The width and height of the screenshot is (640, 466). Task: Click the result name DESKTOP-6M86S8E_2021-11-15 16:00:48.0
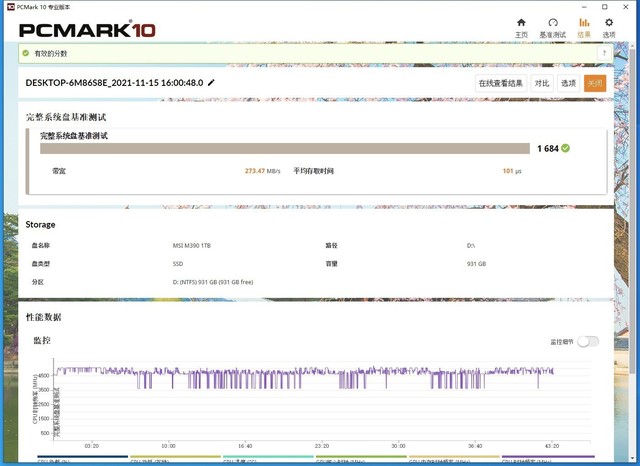click(x=114, y=83)
